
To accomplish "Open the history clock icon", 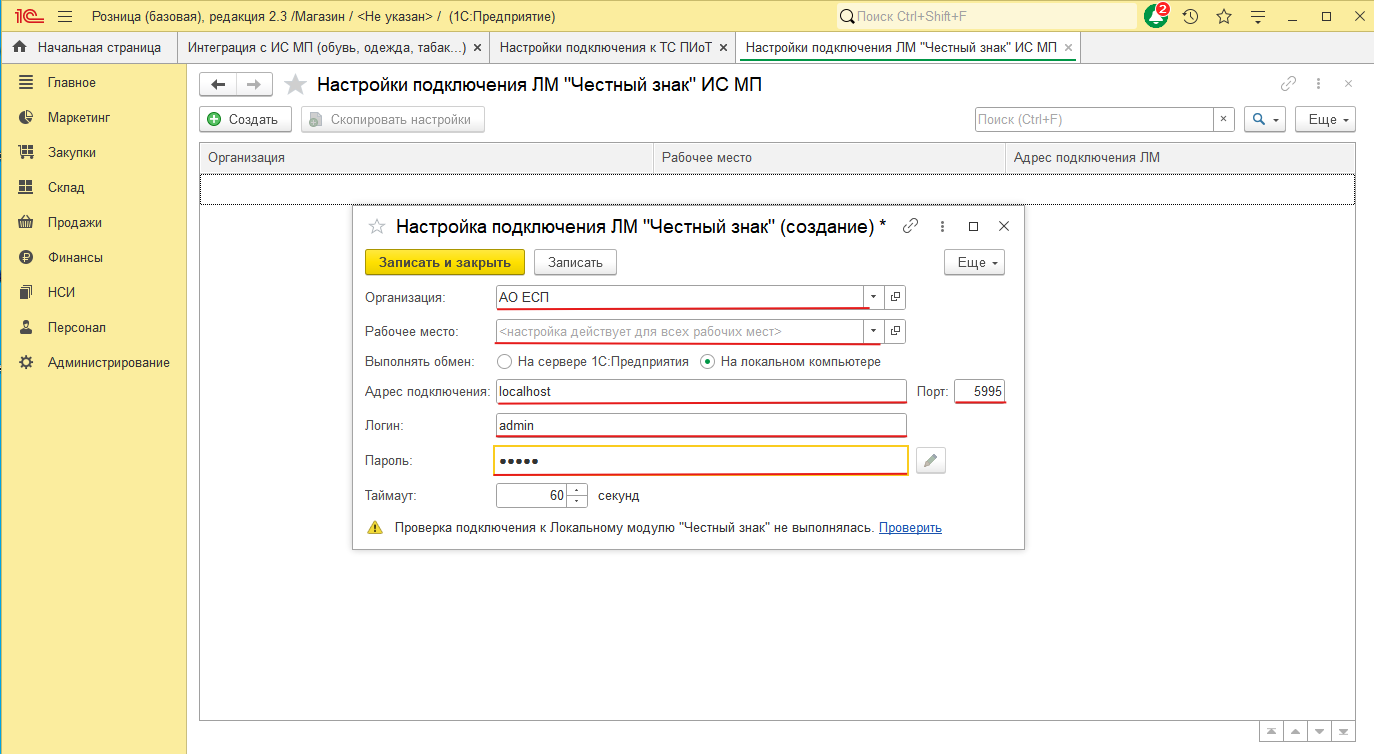I will coord(1190,16).
